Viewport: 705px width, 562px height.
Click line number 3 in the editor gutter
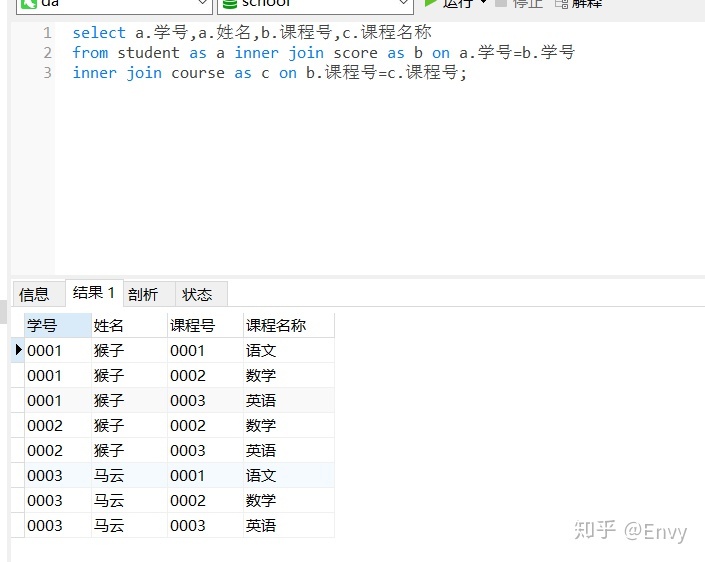pos(47,72)
